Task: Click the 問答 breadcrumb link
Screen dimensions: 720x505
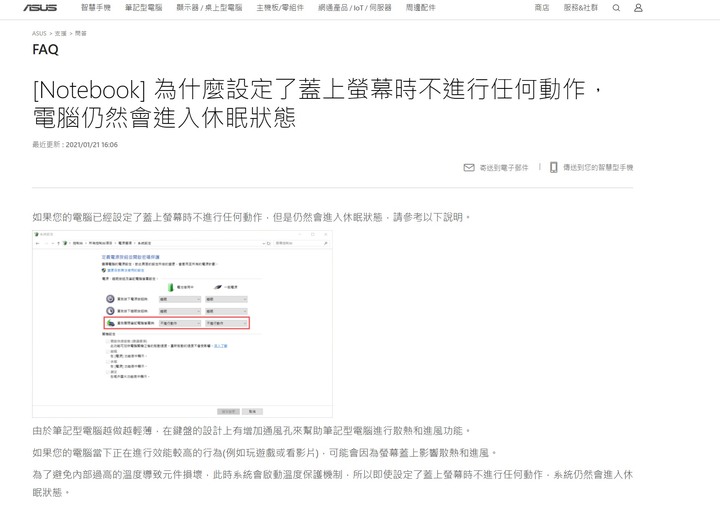Action: click(x=80, y=34)
